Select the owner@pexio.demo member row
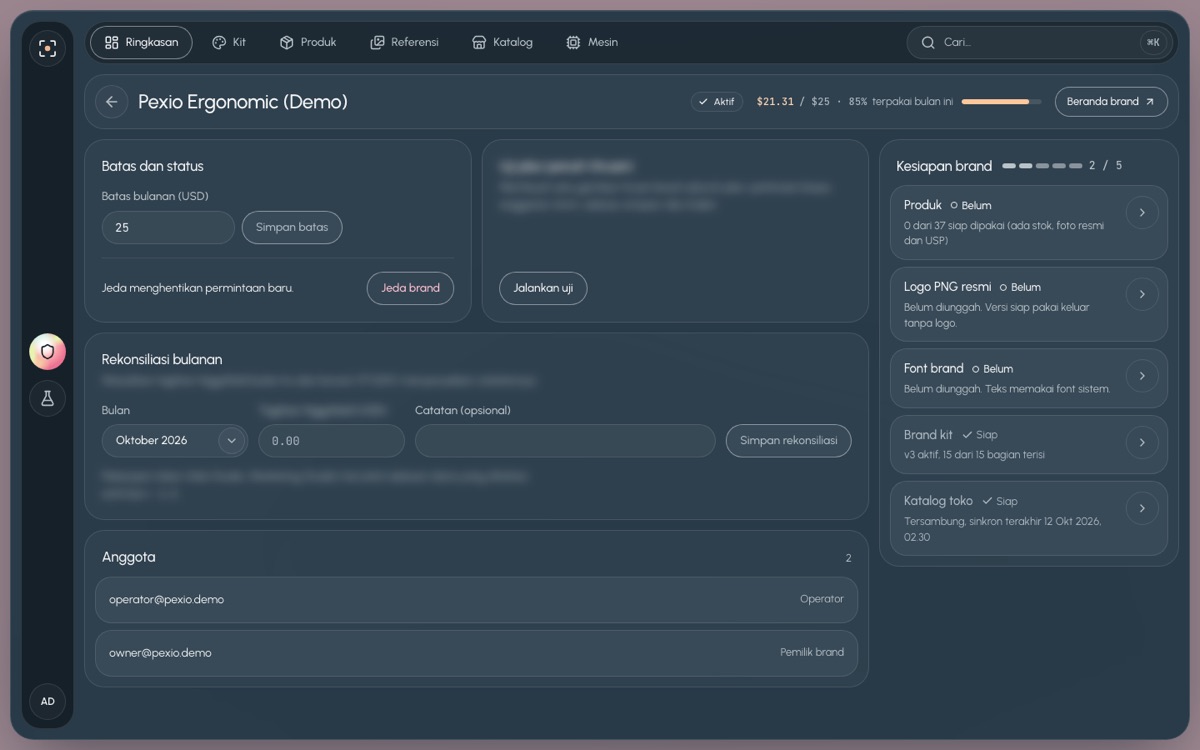Viewport: 1200px width, 750px height. click(476, 653)
